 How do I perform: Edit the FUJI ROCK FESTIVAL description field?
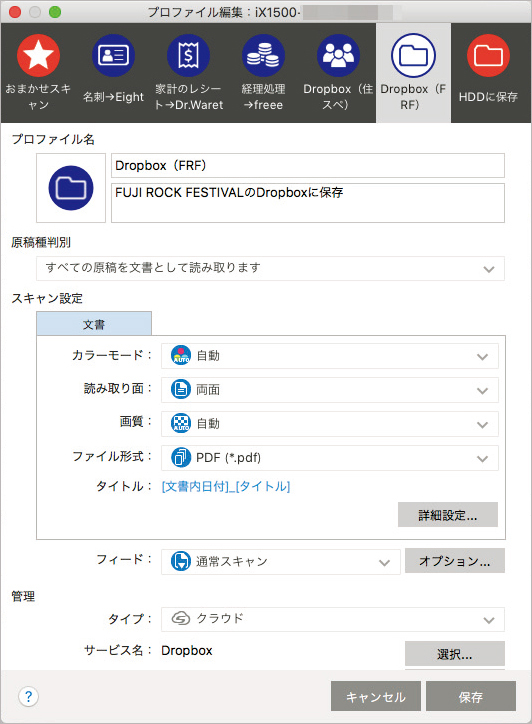[308, 203]
